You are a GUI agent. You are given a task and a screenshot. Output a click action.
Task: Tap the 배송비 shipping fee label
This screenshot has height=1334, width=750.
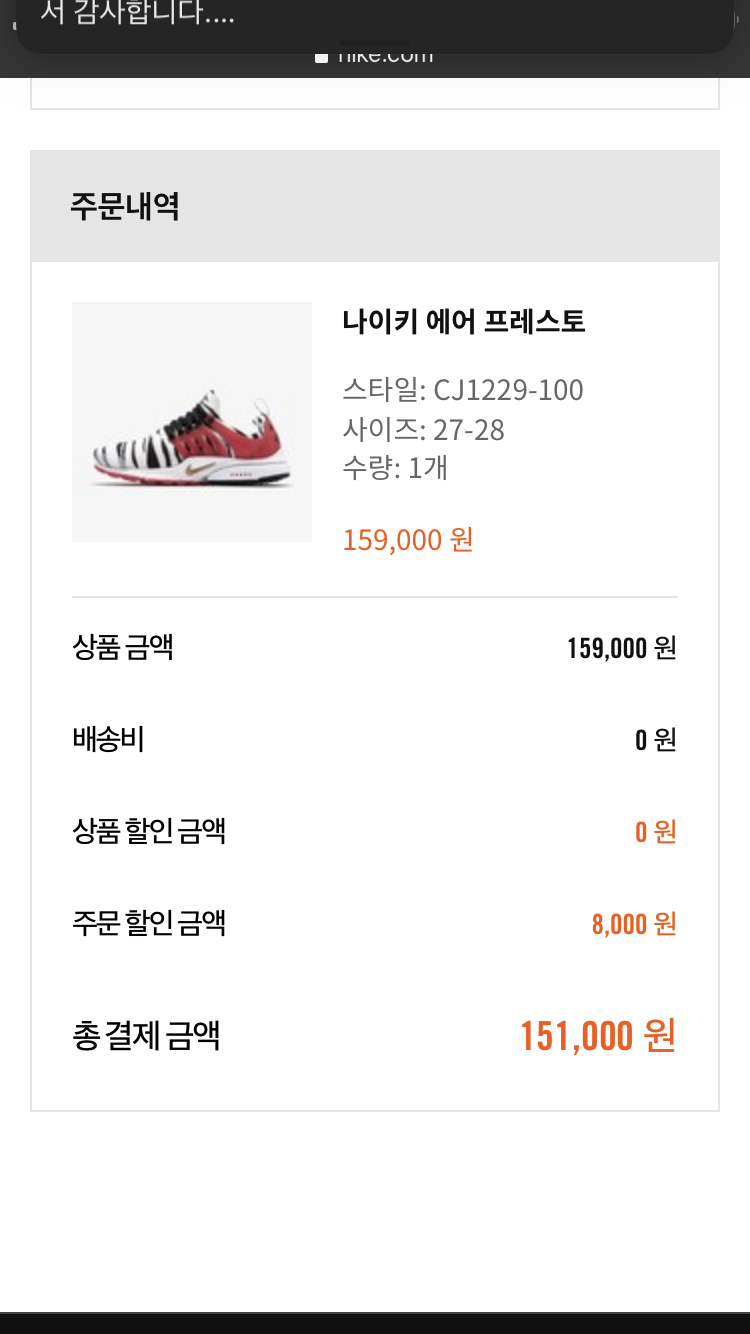pyautogui.click(x=109, y=739)
